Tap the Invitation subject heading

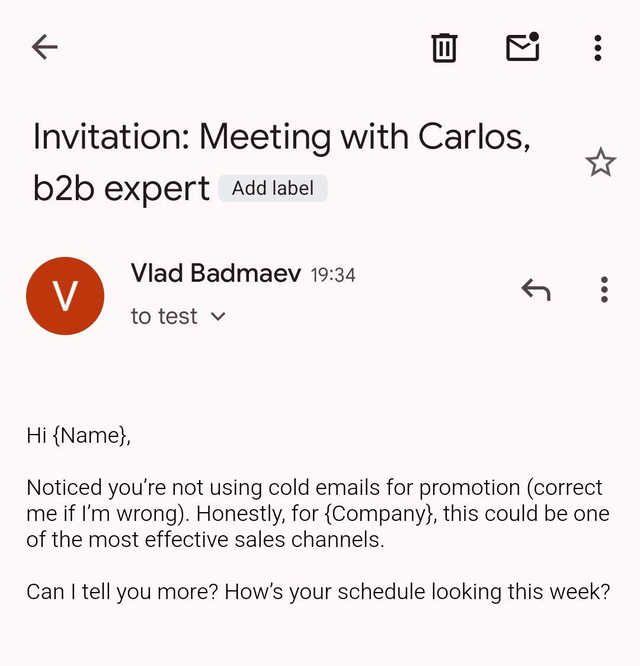282,162
